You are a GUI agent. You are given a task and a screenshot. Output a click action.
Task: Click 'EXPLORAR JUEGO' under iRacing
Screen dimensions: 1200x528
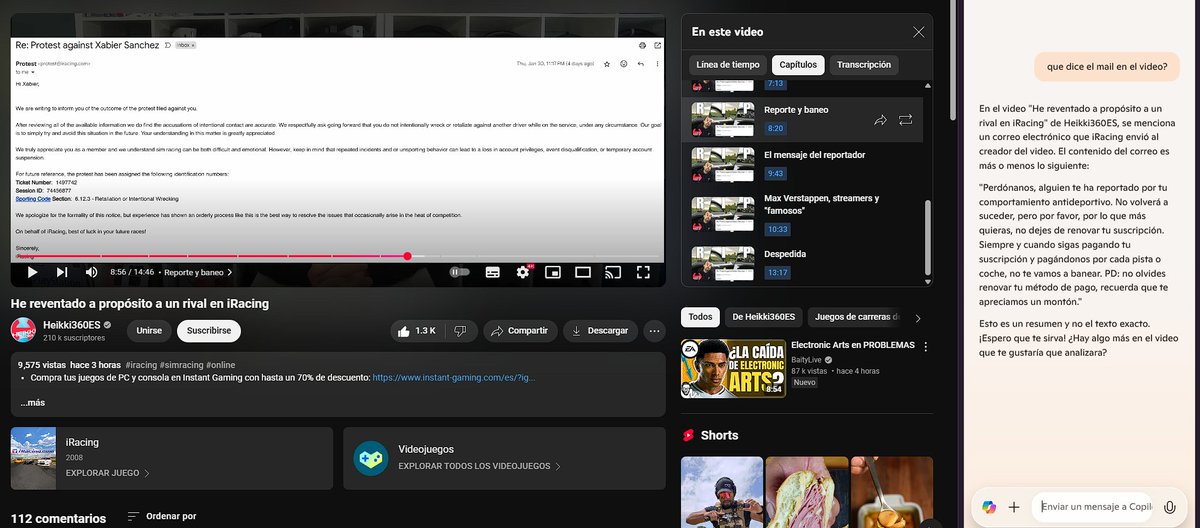(108, 473)
